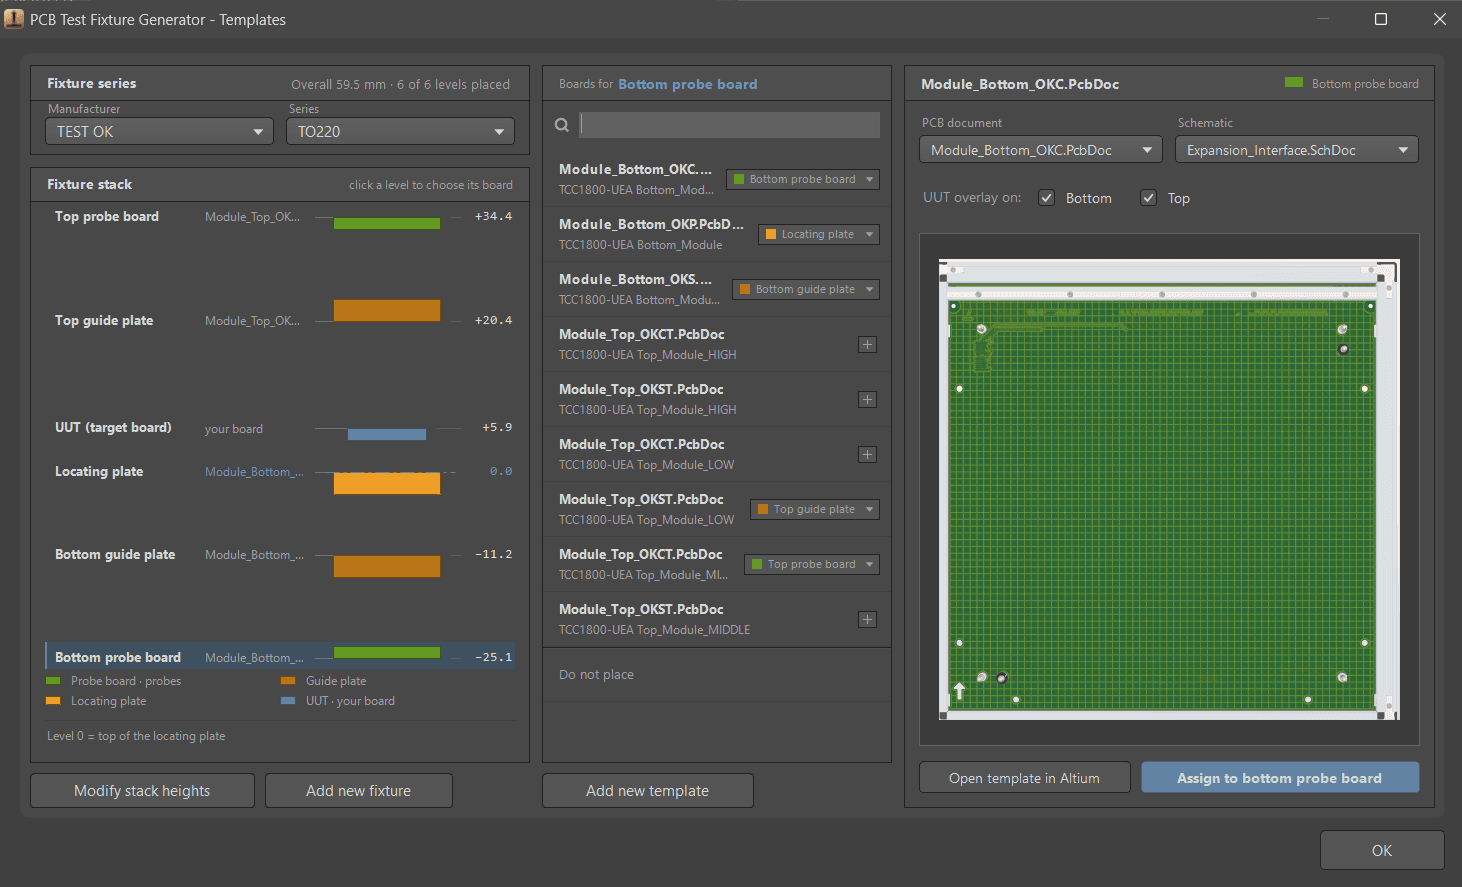This screenshot has height=887, width=1462.
Task: Select the Bottom probe board stack level
Action: coord(280,656)
